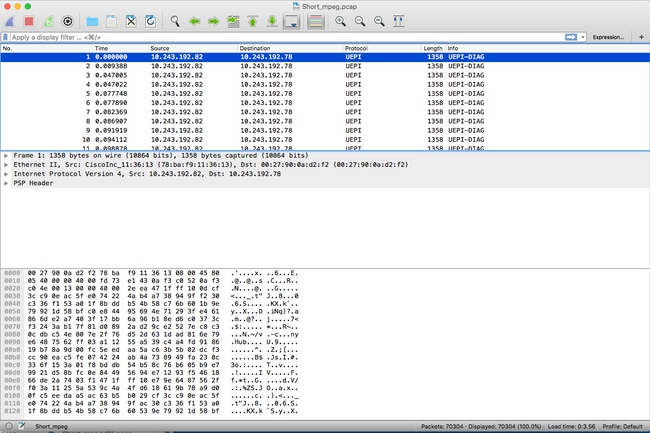
Task: Reset text to normal size
Action: click(x=379, y=21)
